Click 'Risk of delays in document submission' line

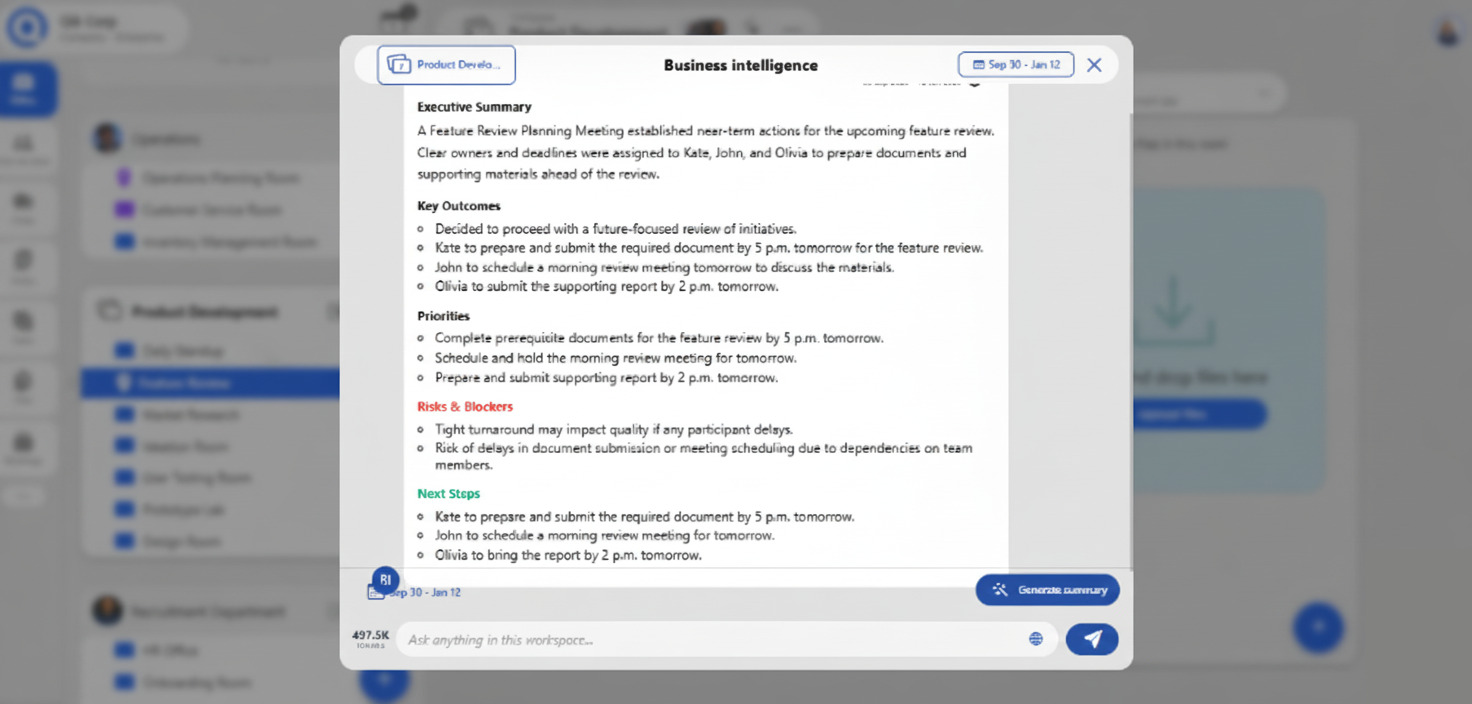click(x=704, y=456)
